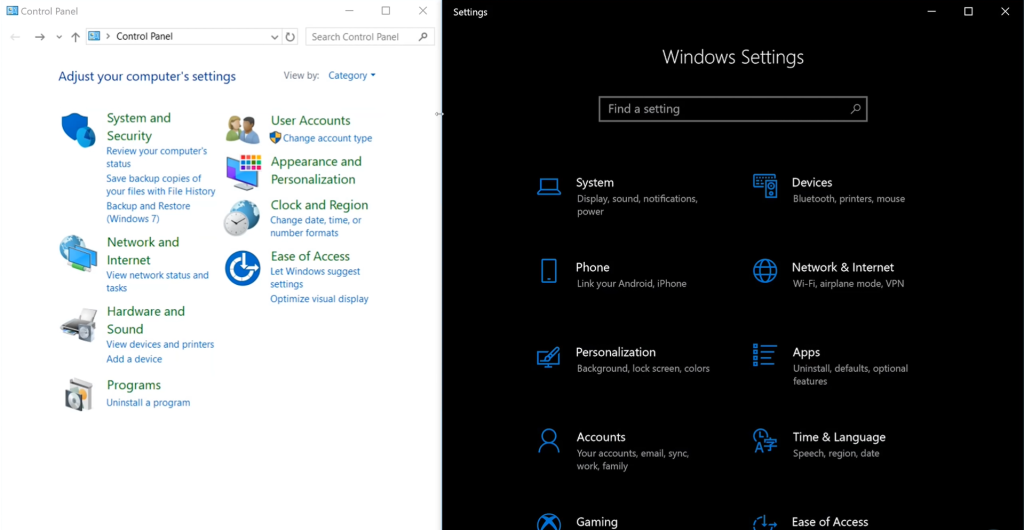Open Clock and Region globe-clock icon

coord(242,218)
